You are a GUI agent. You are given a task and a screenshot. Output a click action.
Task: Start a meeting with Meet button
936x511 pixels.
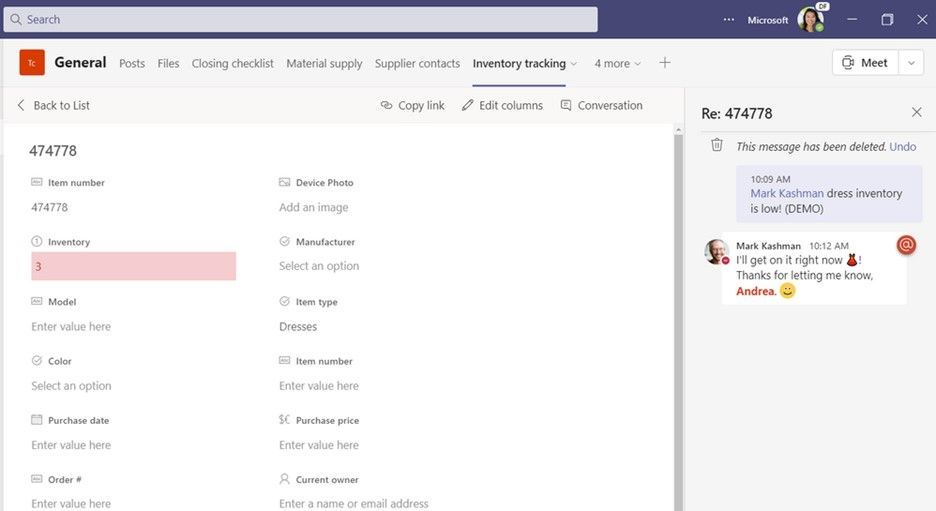coord(865,63)
